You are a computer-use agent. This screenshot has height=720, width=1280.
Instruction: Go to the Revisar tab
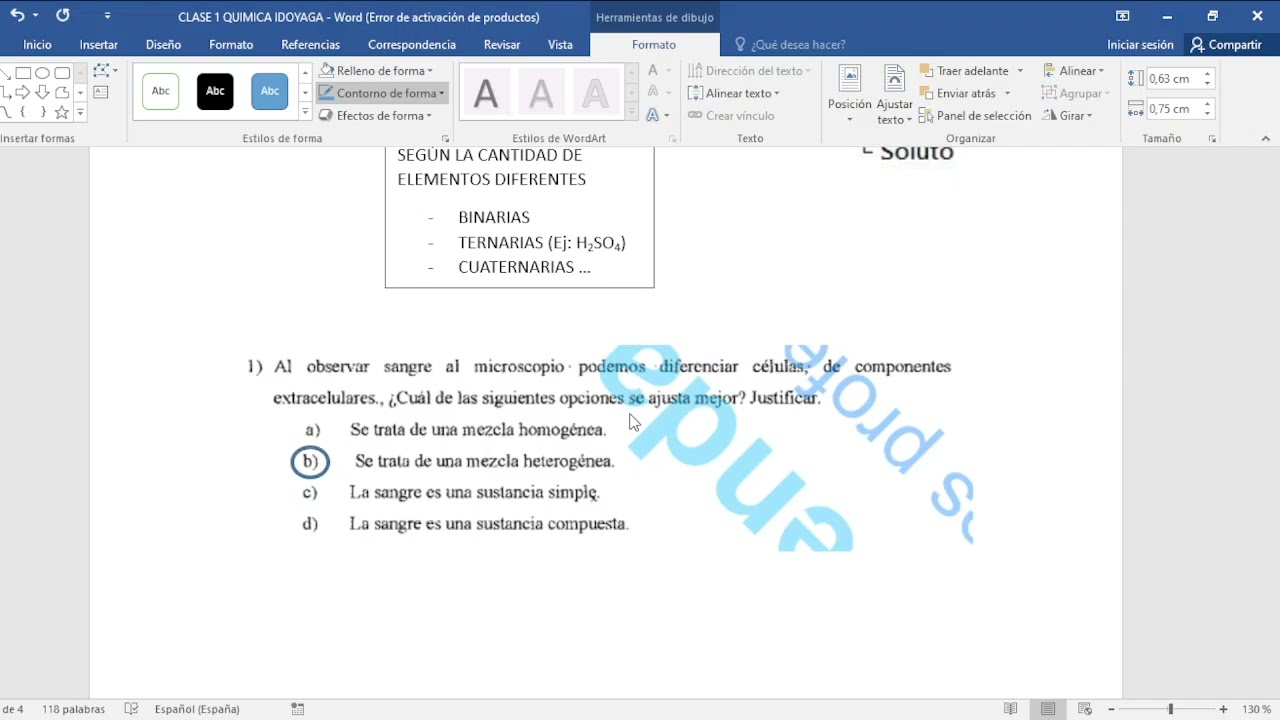502,45
